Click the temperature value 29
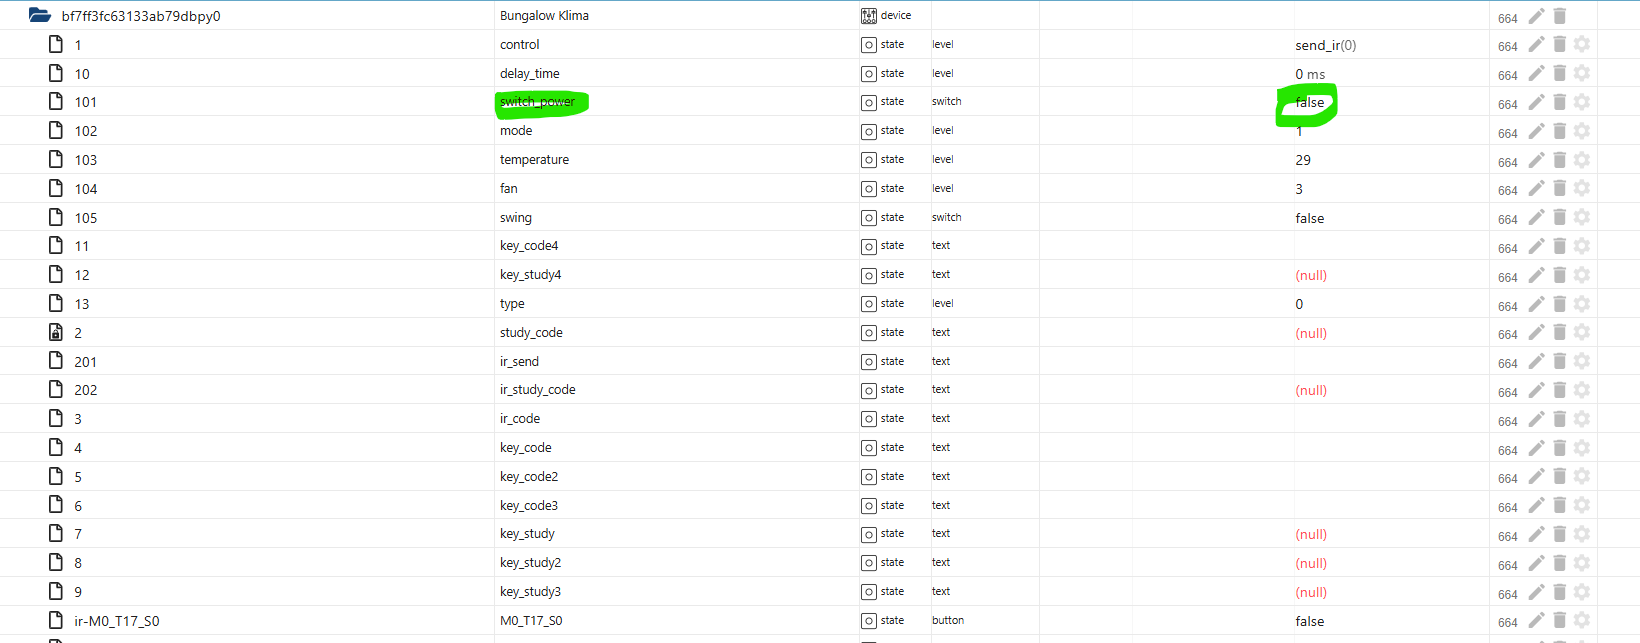Viewport: 1640px width, 643px height. click(x=1303, y=160)
